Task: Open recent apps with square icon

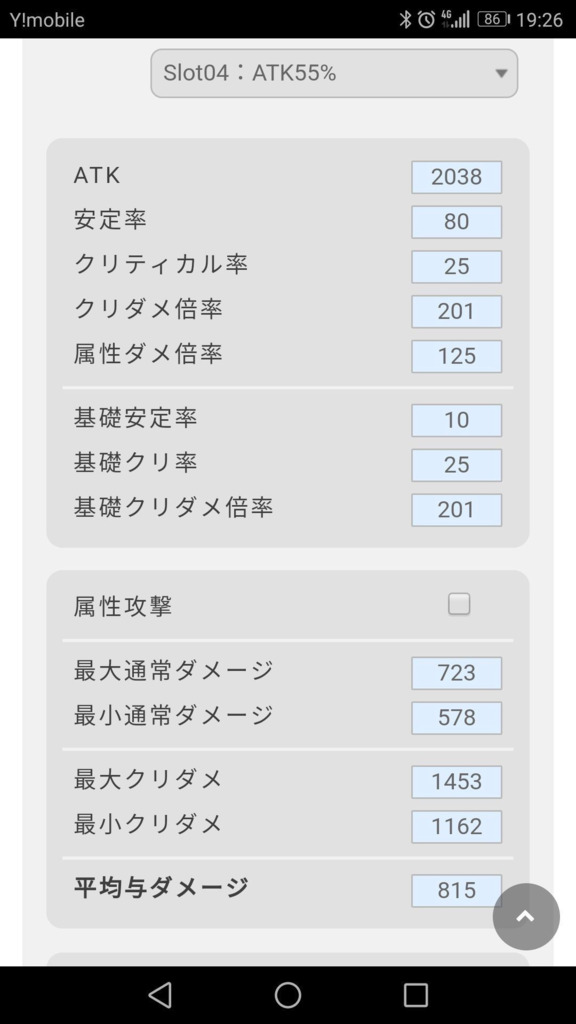Action: coord(415,995)
